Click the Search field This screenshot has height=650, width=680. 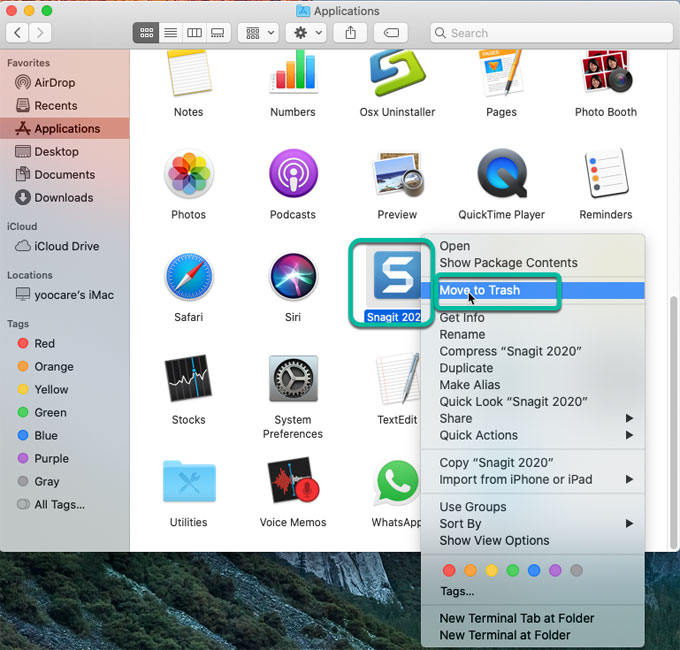[x=552, y=33]
